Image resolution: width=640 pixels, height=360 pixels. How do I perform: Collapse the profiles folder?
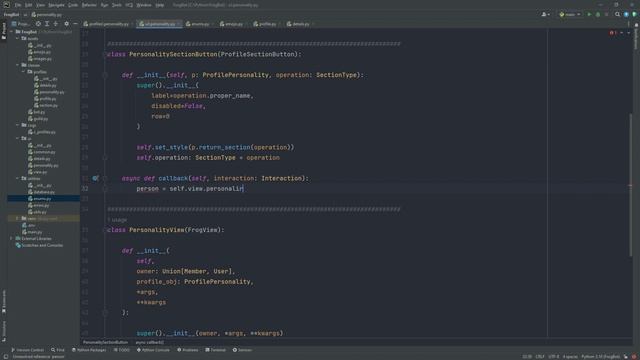(x=23, y=72)
